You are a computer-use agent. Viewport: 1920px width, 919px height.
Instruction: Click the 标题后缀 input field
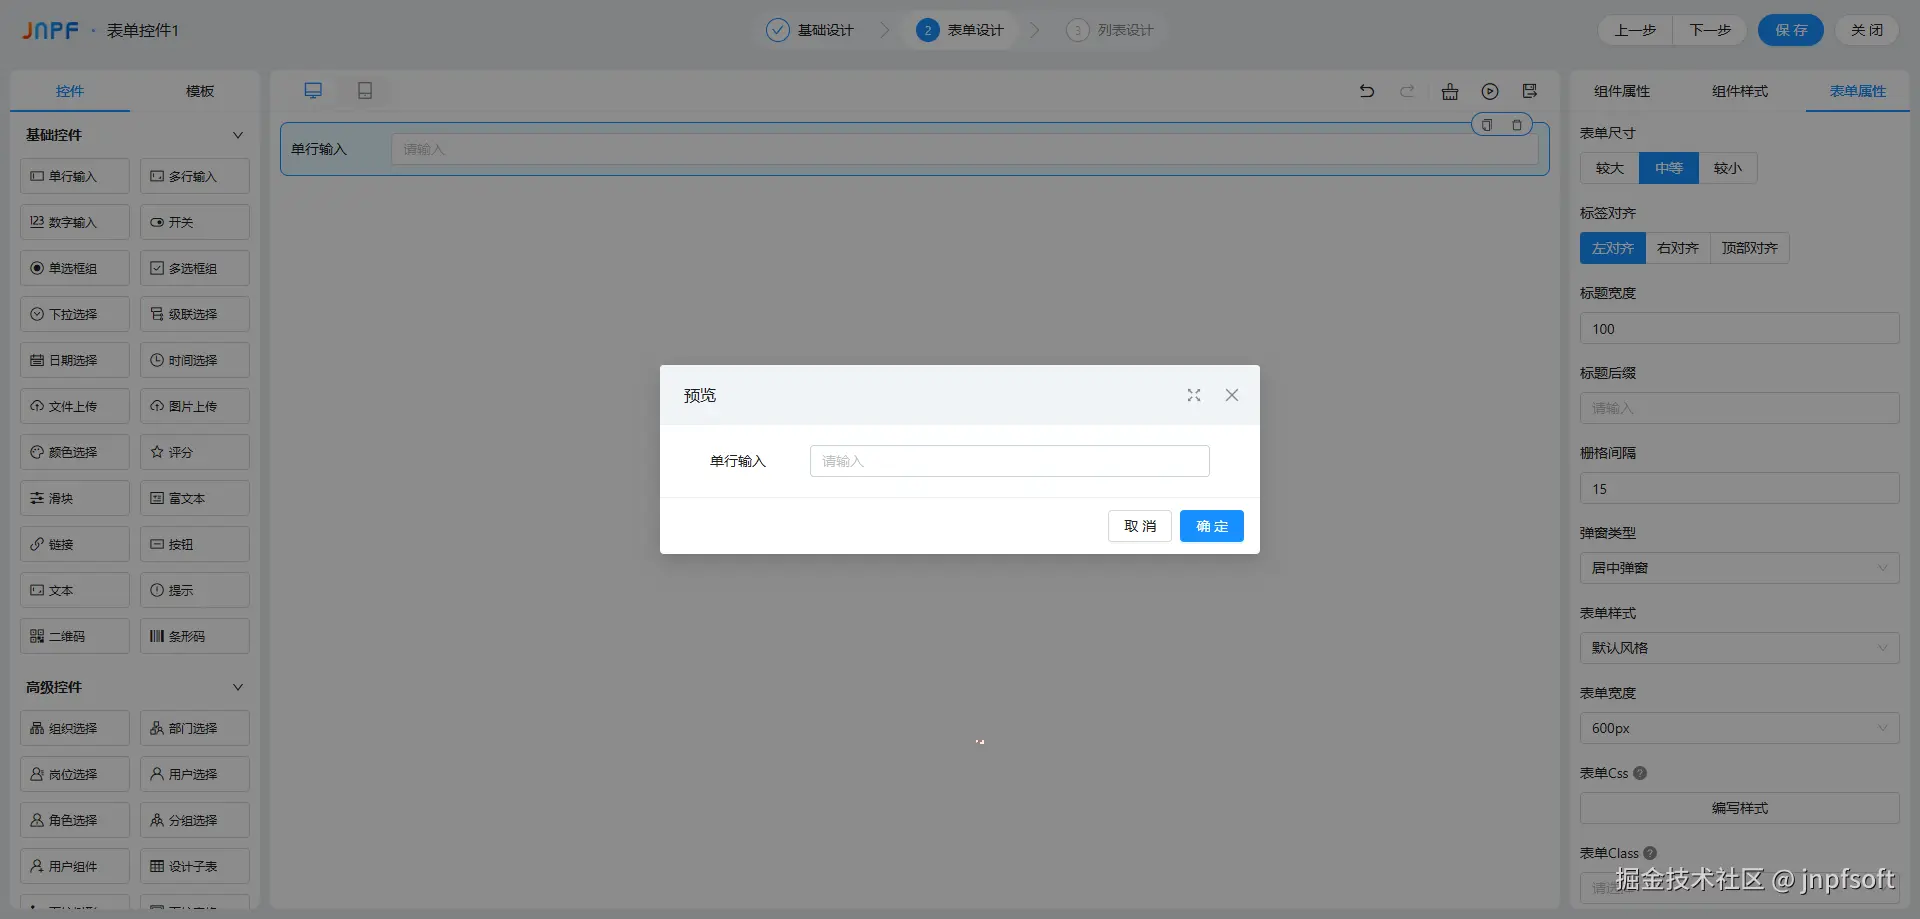1739,408
